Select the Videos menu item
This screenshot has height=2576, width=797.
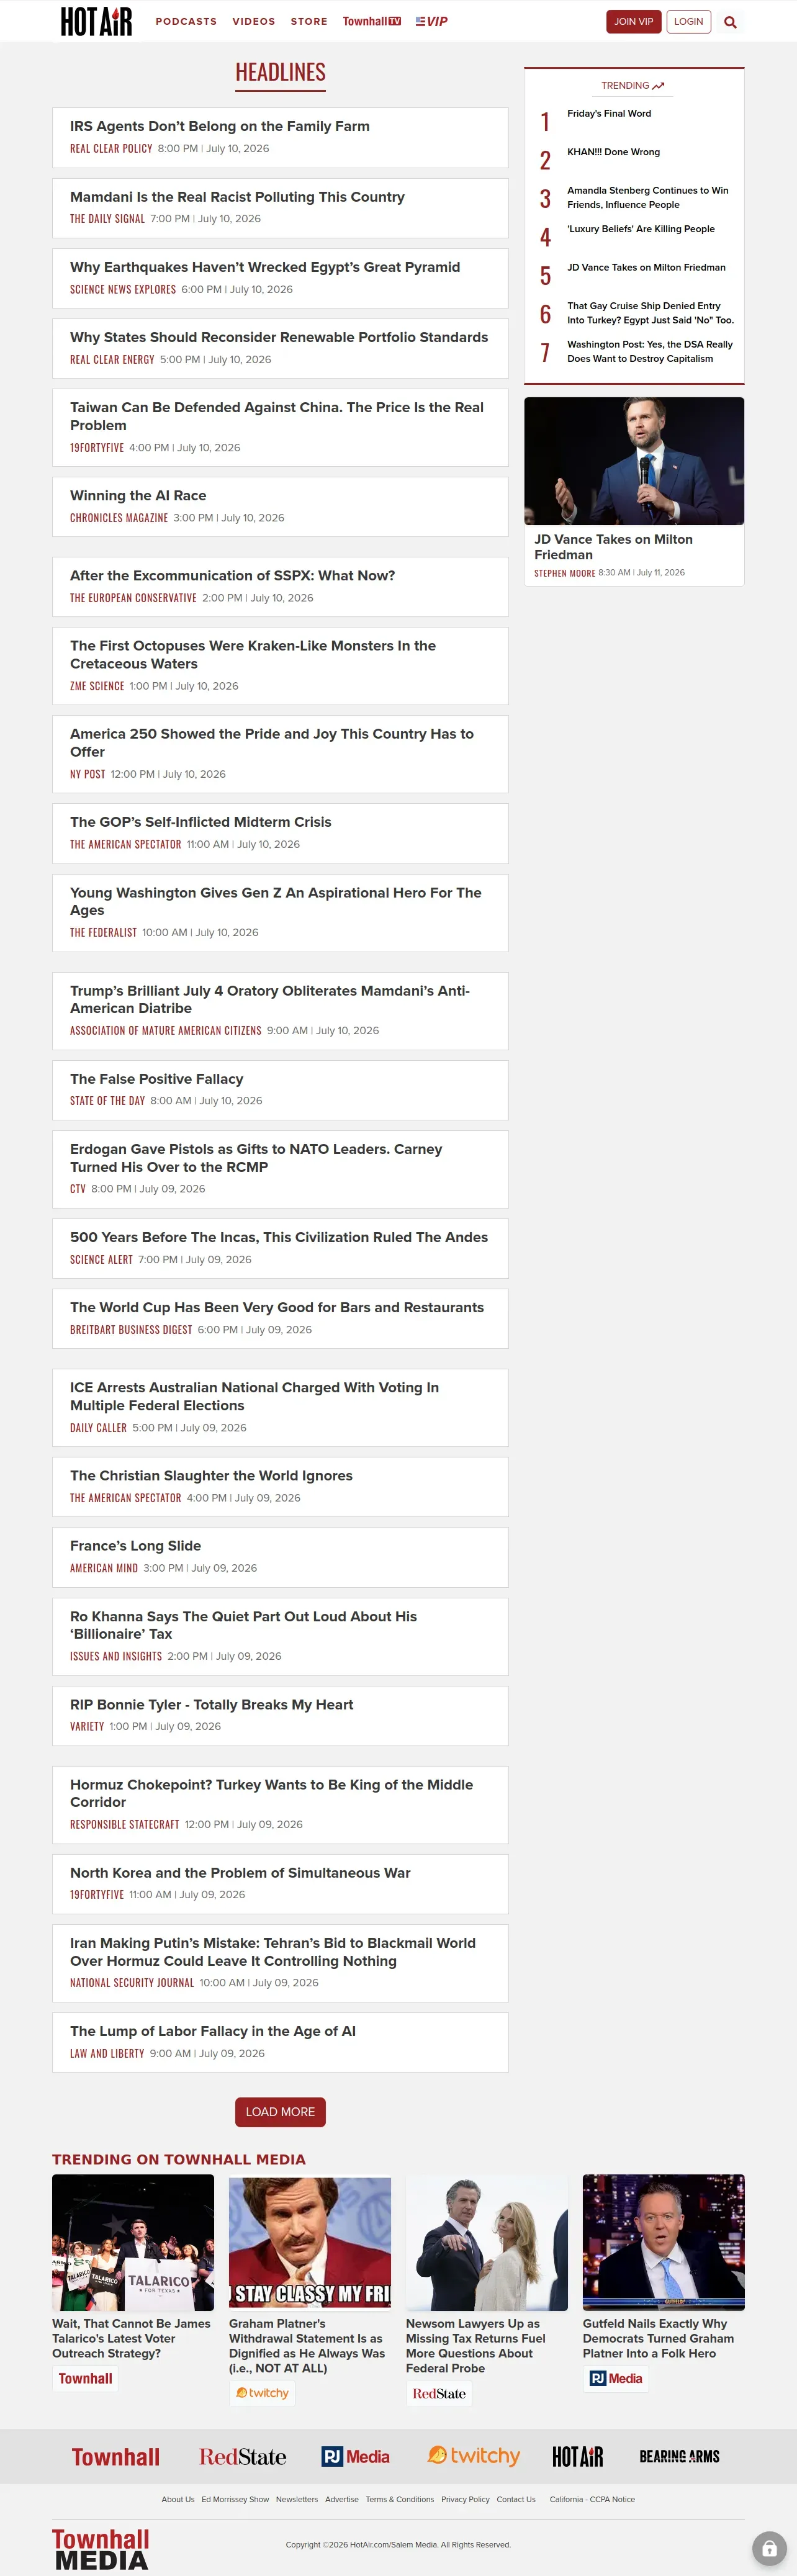coord(254,21)
